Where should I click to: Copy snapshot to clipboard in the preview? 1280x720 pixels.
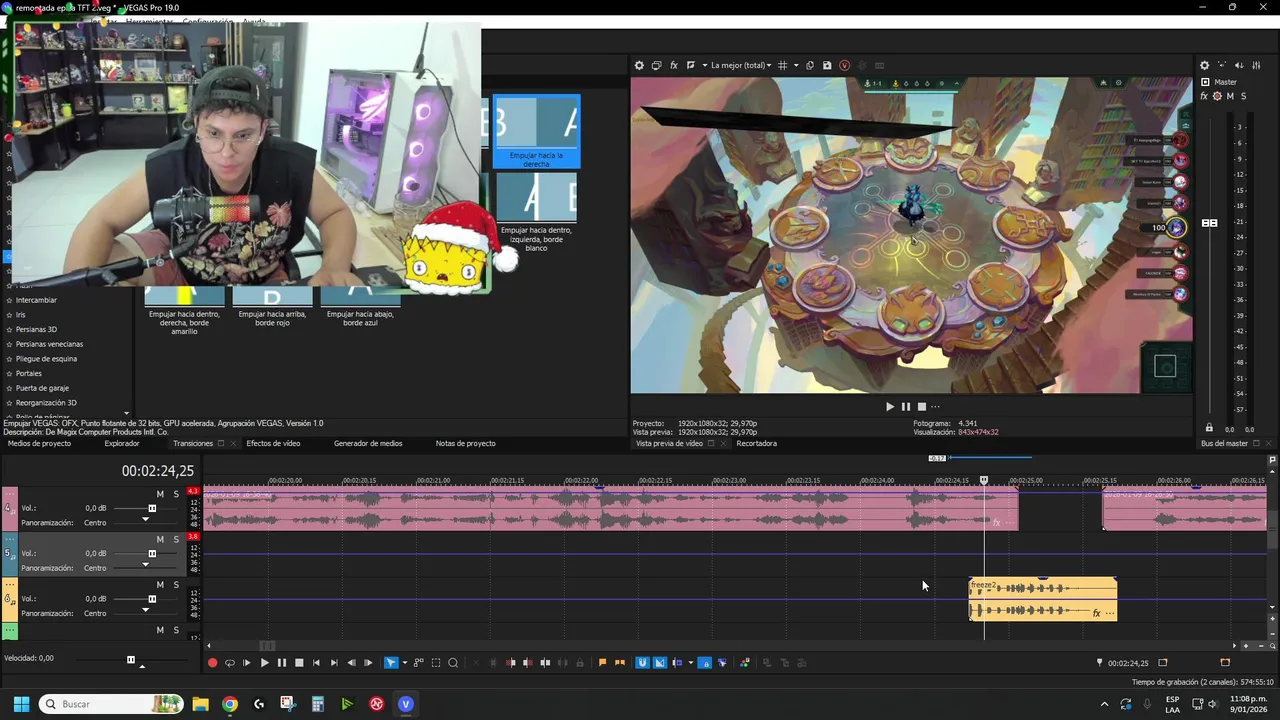(810, 65)
